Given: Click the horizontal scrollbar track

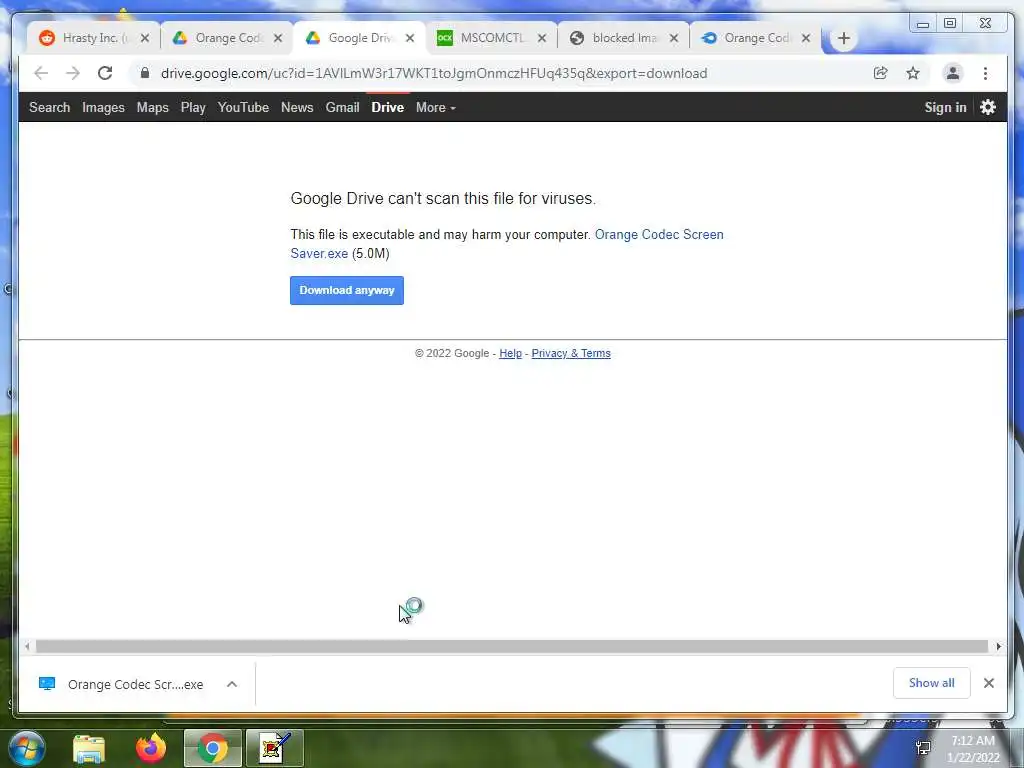Looking at the screenshot, I should tap(512, 646).
